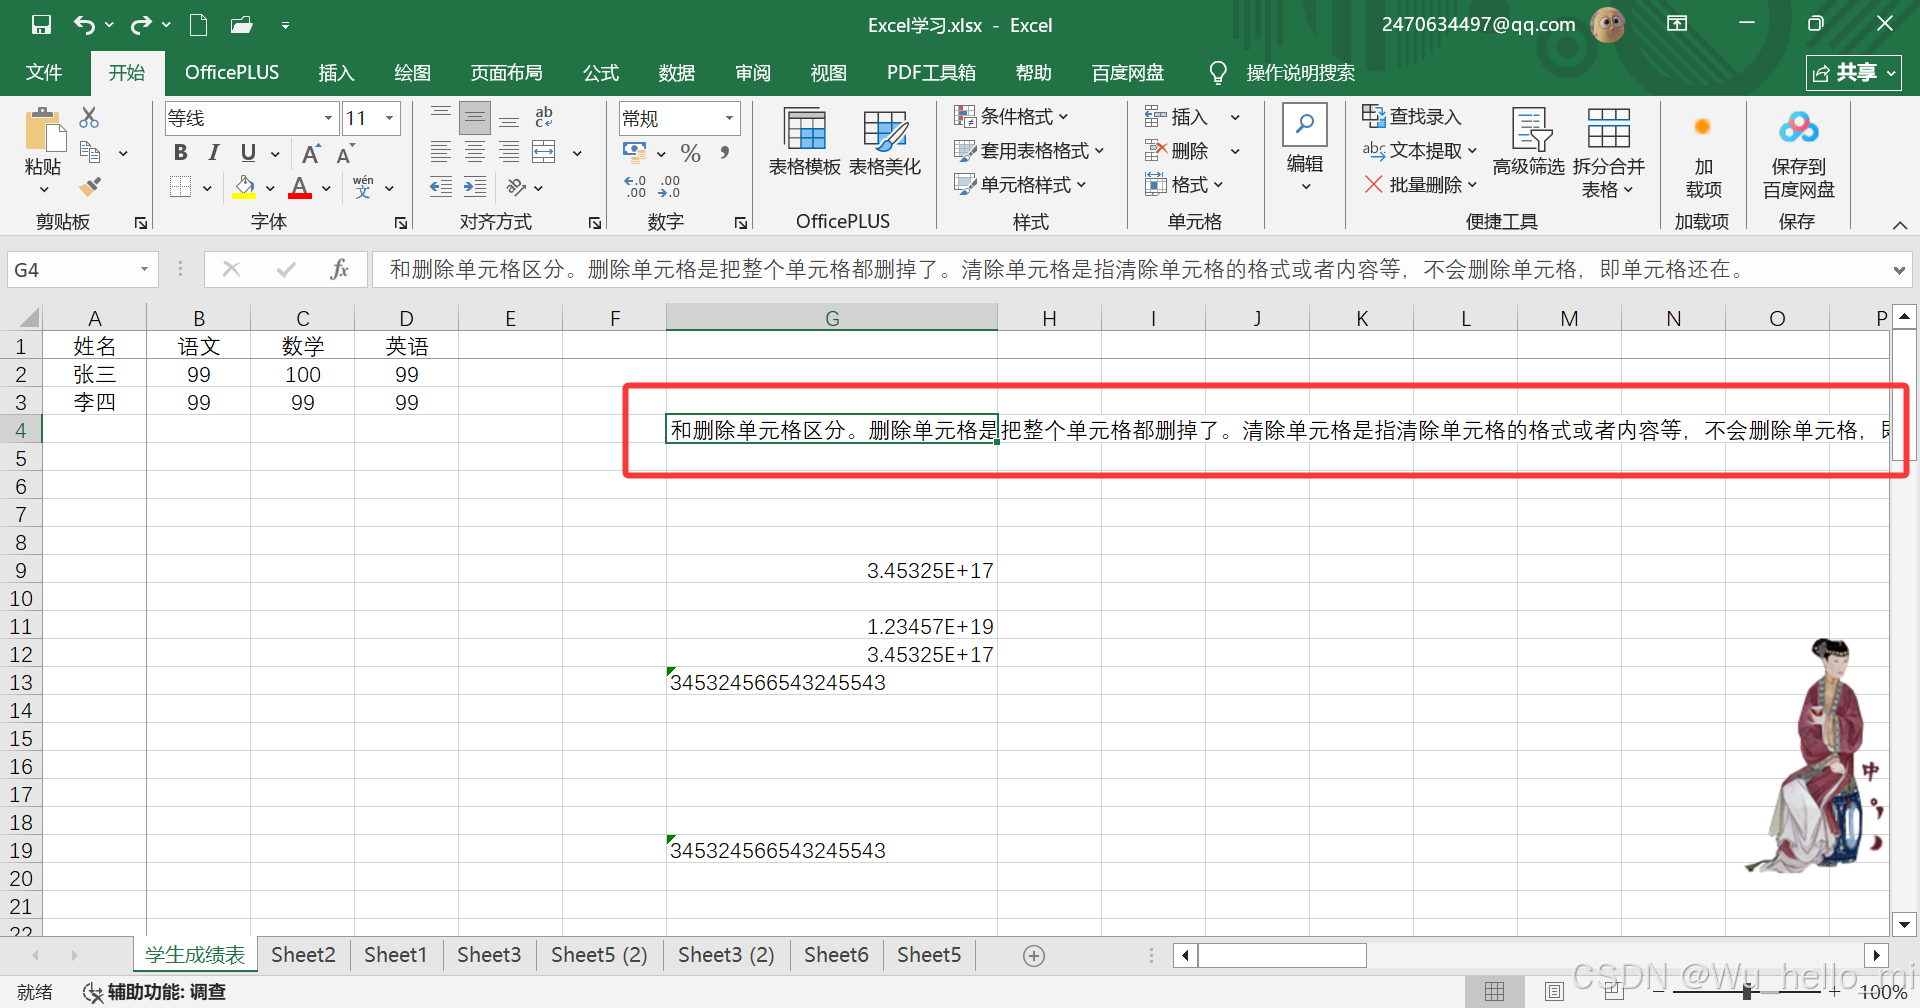Expand 套用表格格式 dropdown

tap(1029, 151)
